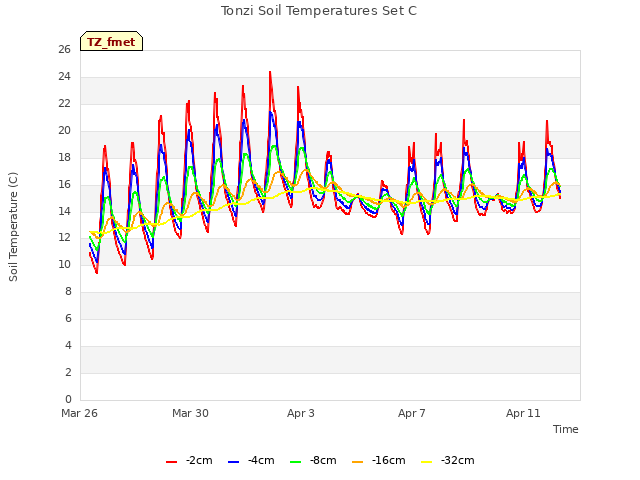Select the -4cm legend label
This screenshot has height=480, width=640.
click(x=261, y=460)
